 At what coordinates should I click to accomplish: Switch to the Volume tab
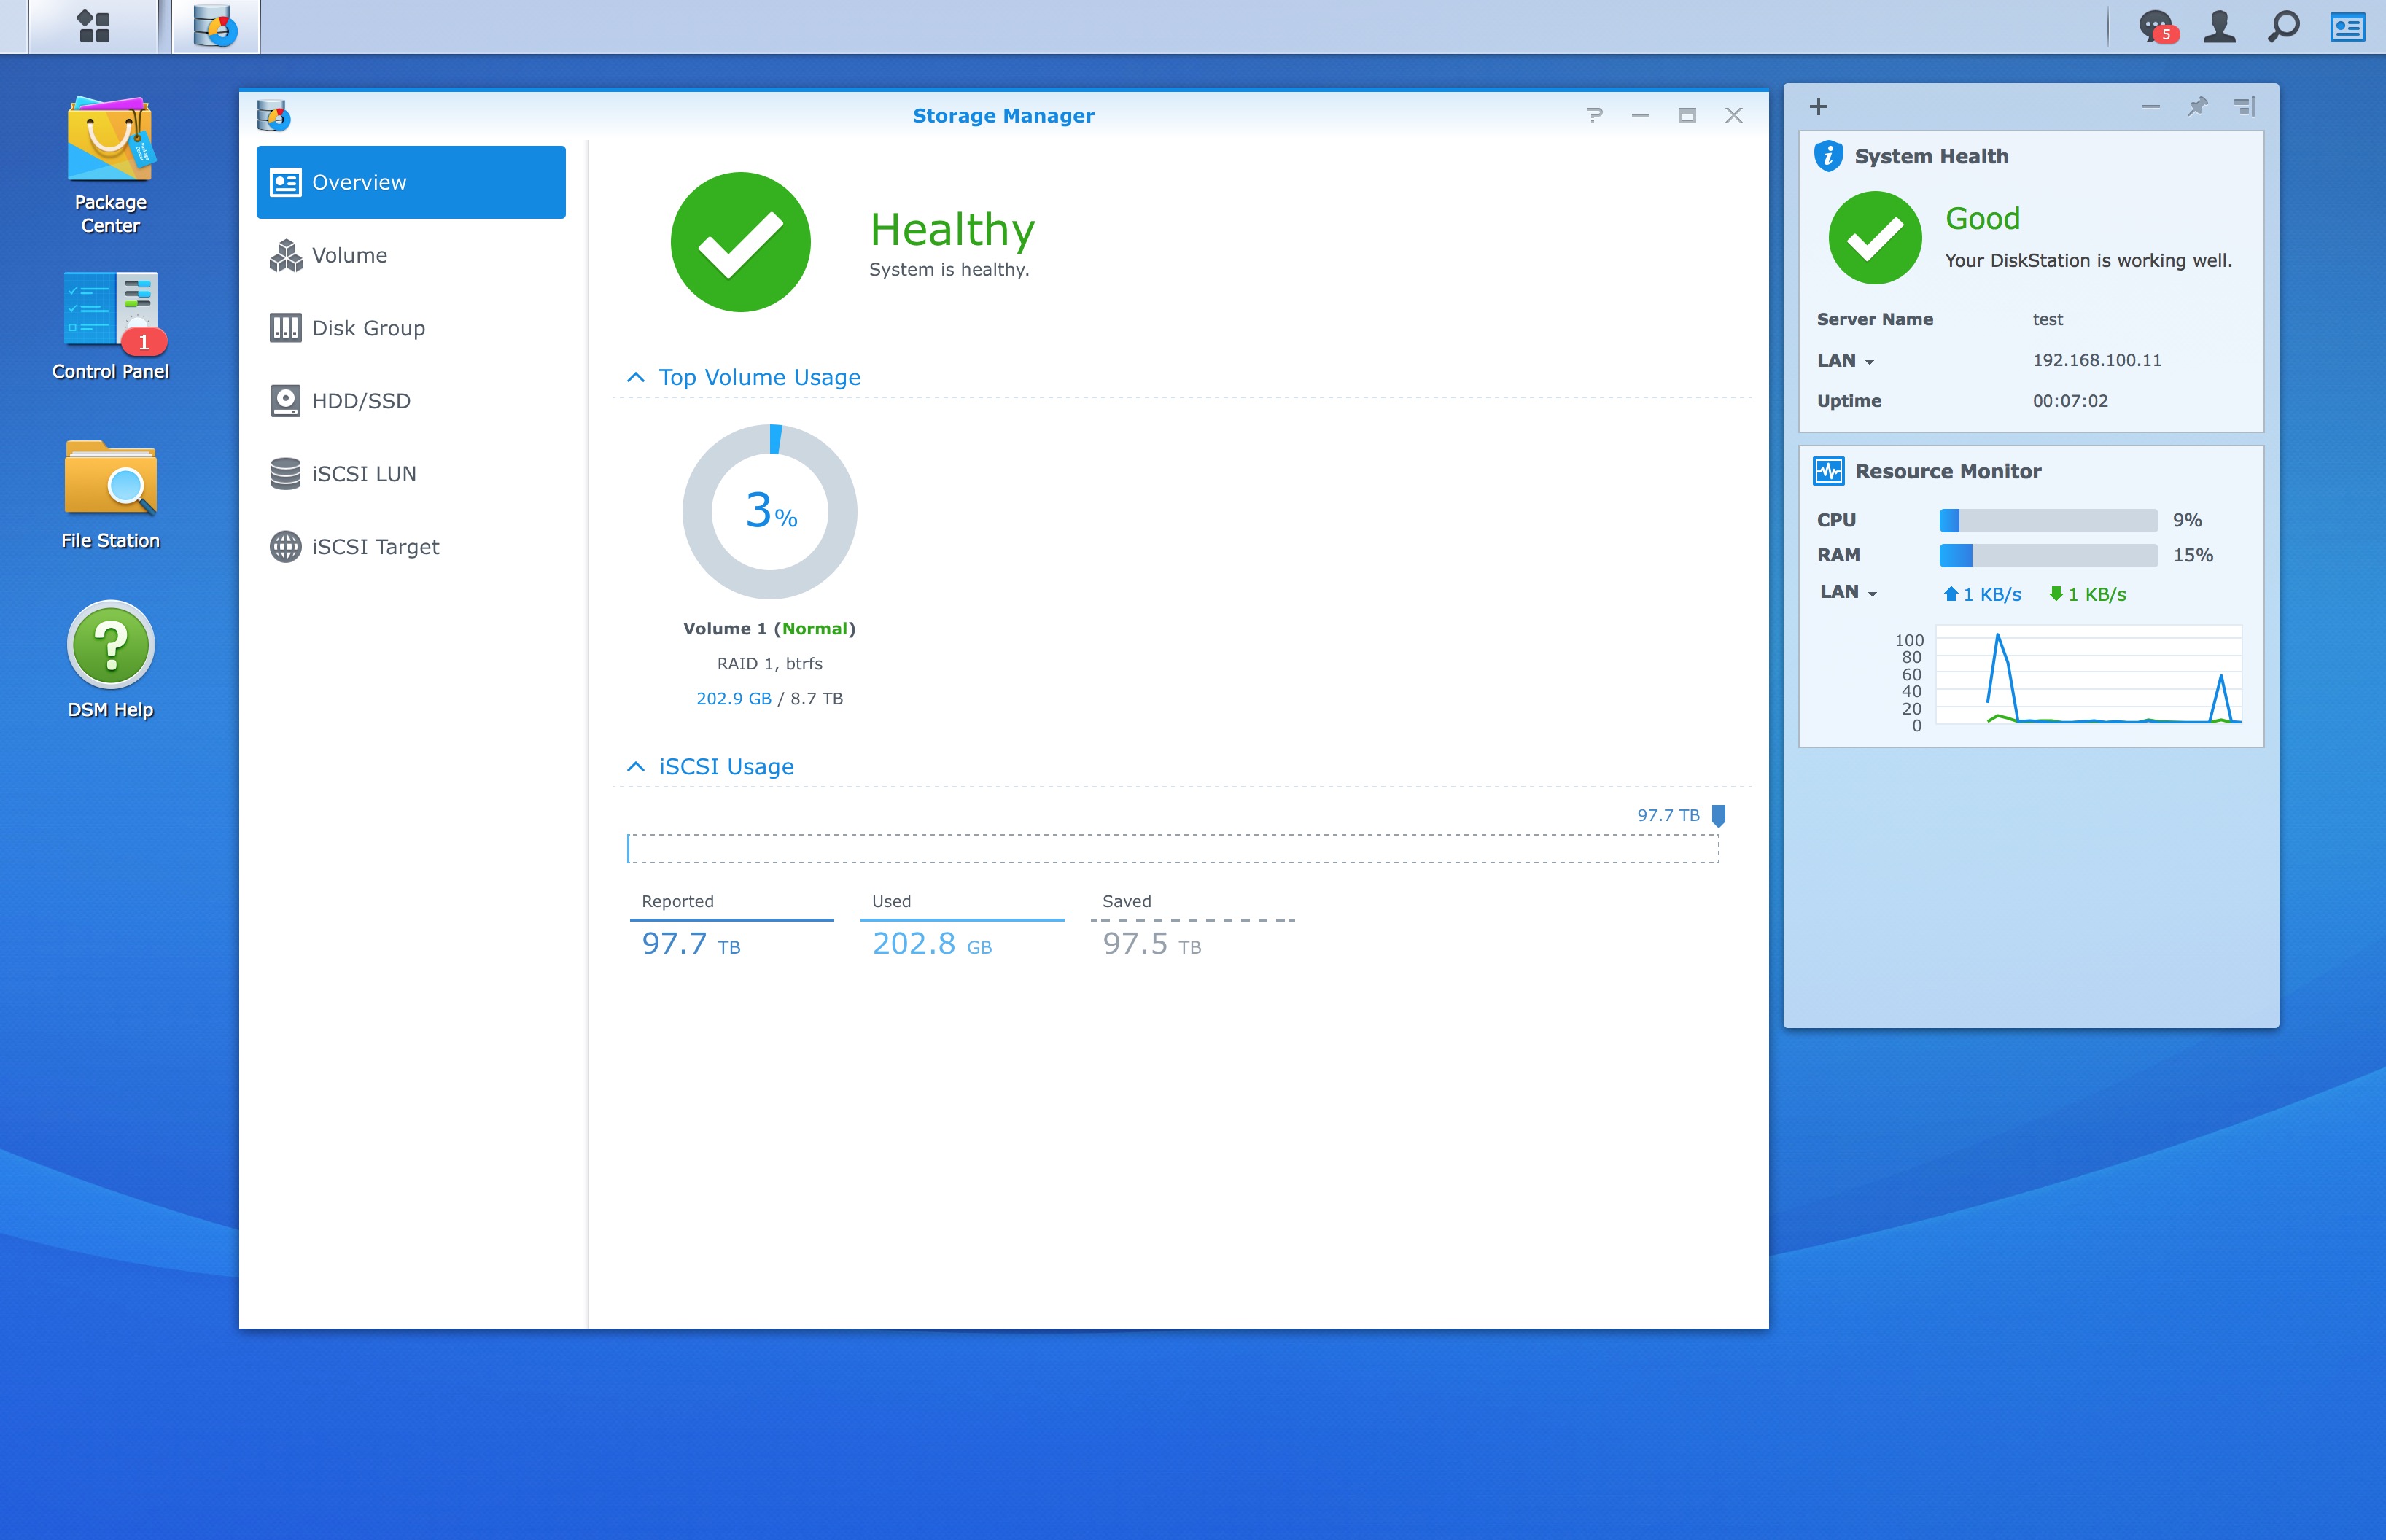tap(348, 255)
